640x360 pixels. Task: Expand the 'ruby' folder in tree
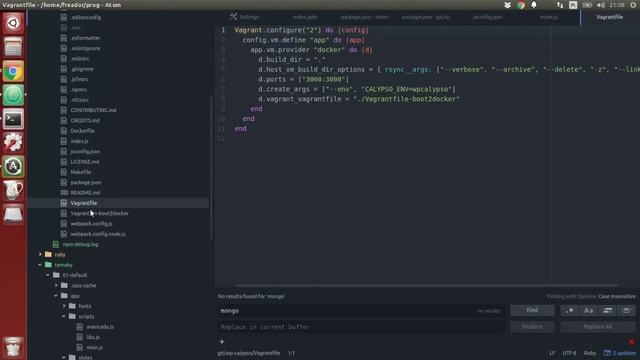coord(40,254)
